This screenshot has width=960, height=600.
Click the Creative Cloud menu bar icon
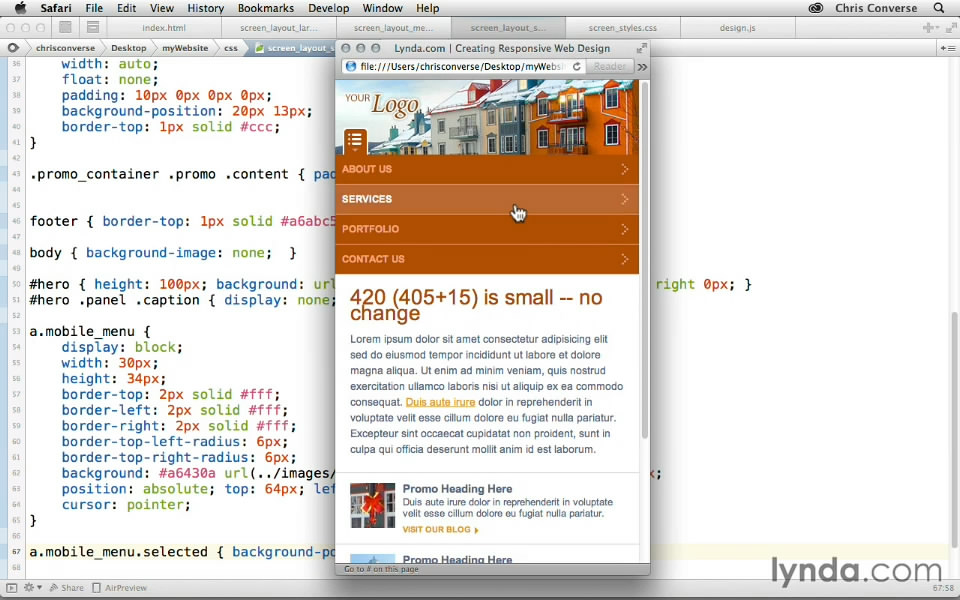pyautogui.click(x=816, y=8)
